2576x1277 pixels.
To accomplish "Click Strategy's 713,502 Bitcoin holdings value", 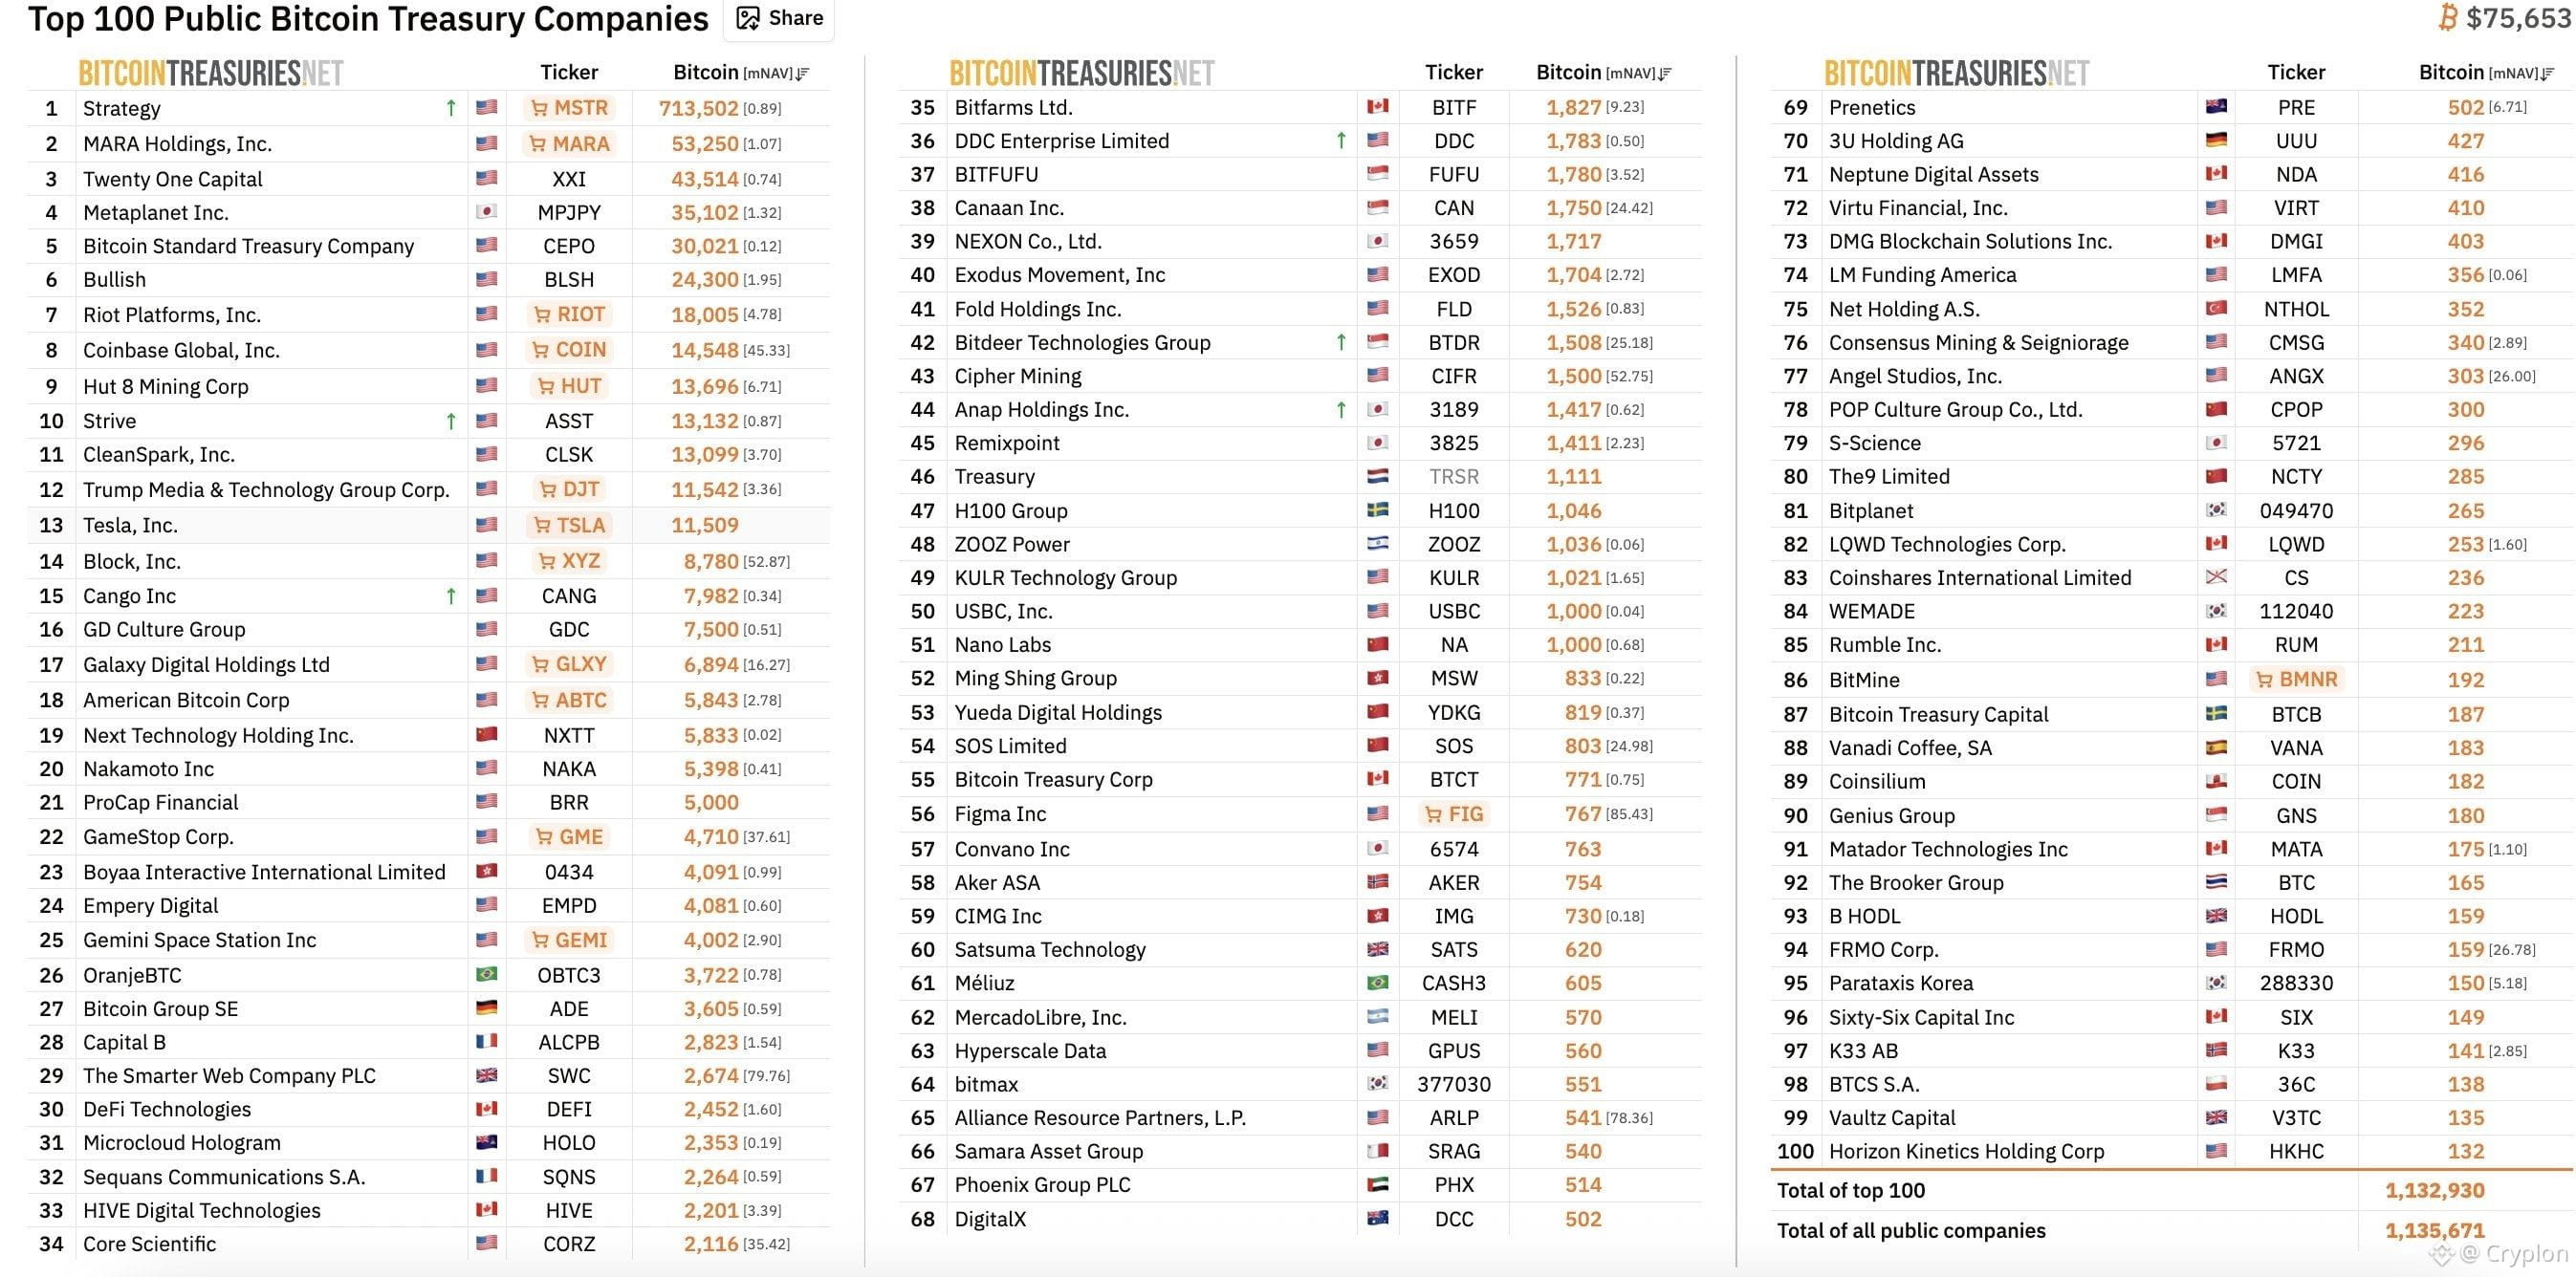I will click(698, 108).
